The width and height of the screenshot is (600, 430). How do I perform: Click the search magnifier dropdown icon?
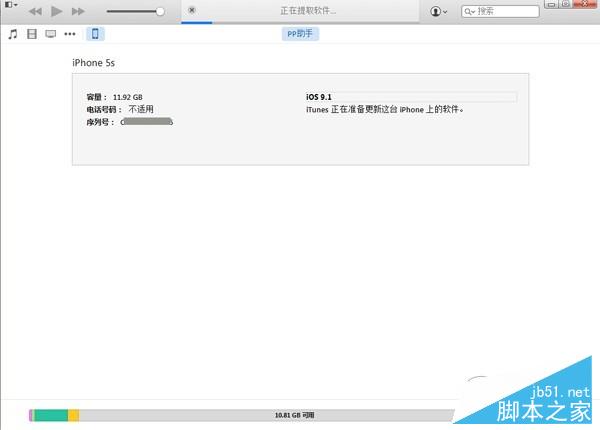(470, 12)
